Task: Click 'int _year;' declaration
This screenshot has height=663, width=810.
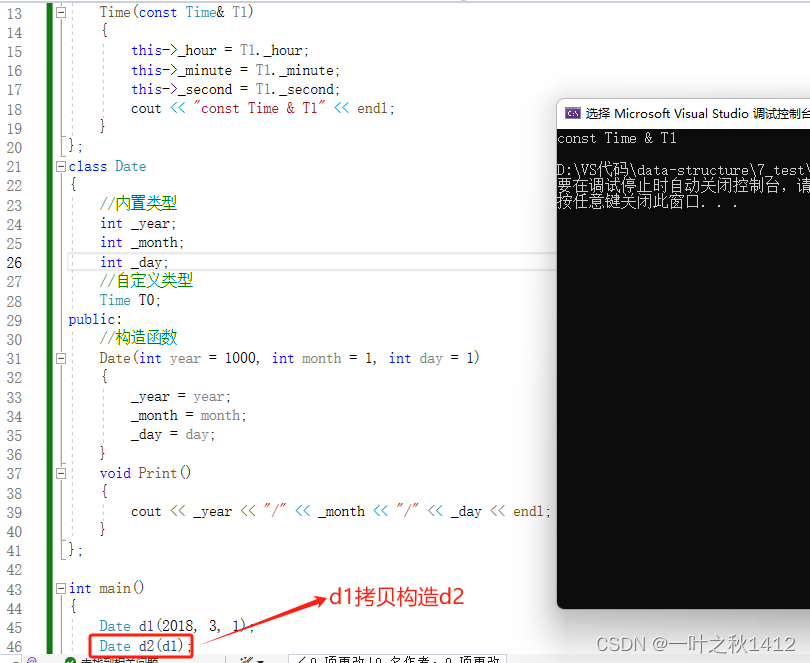Action: [x=138, y=224]
